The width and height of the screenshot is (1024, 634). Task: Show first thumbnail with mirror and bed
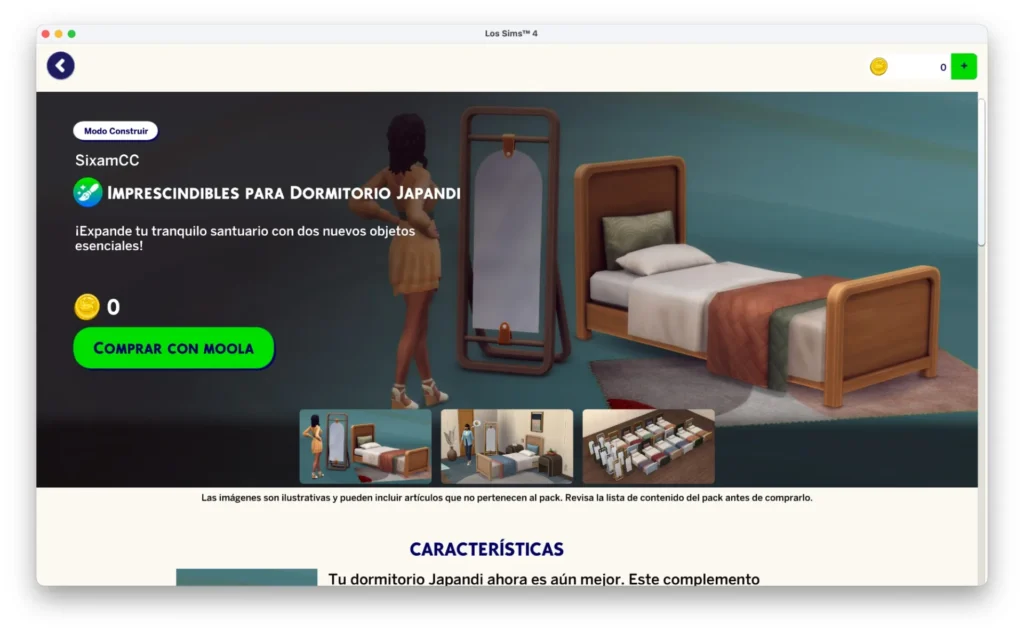(365, 447)
